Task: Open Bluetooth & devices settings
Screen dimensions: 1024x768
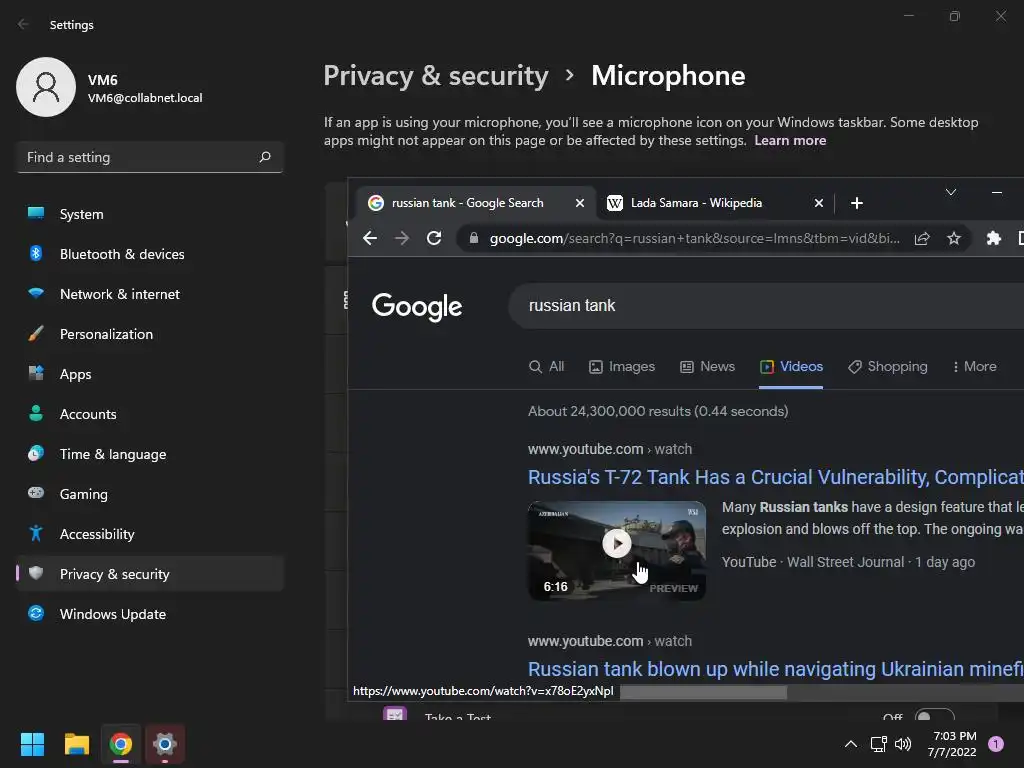Action: click(150, 254)
